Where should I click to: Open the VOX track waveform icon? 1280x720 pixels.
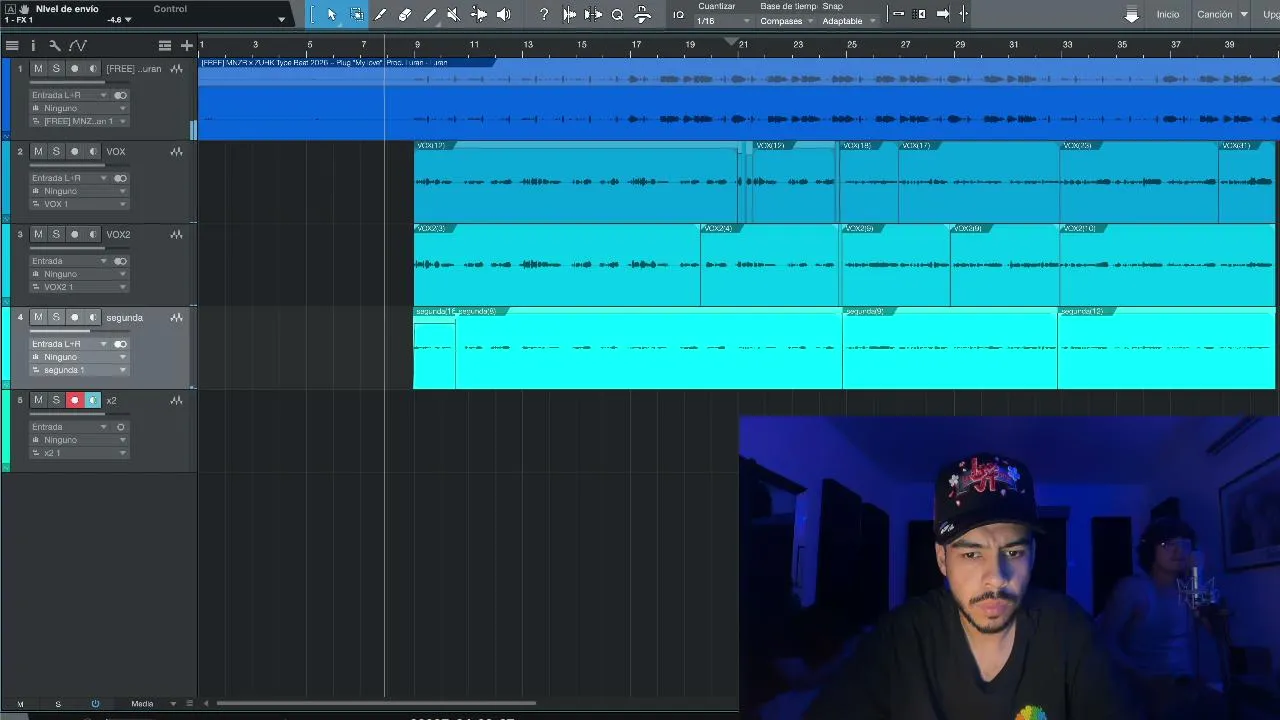click(176, 152)
